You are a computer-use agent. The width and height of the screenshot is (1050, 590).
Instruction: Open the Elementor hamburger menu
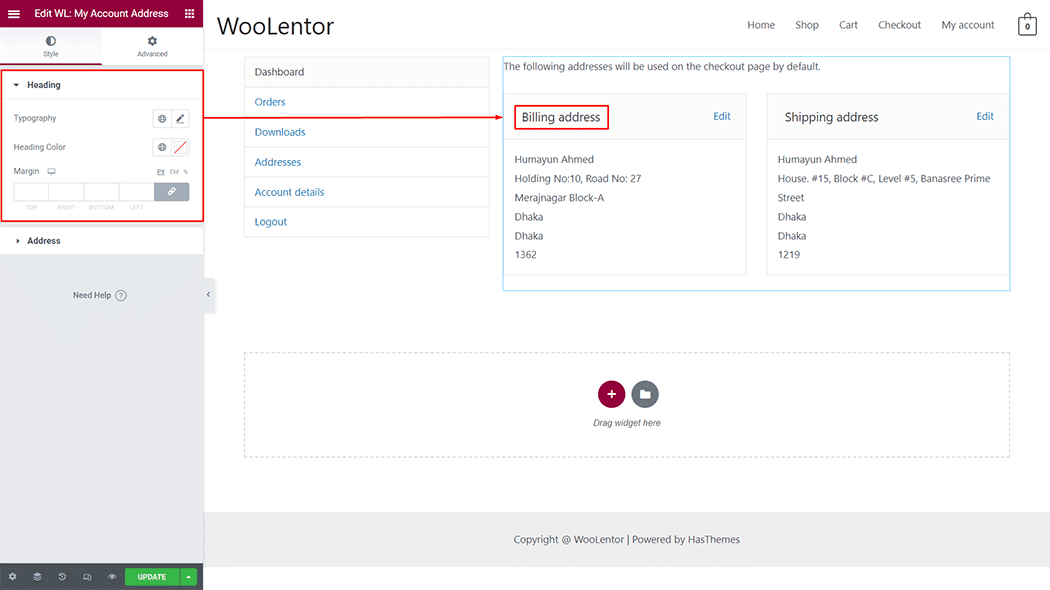(14, 14)
